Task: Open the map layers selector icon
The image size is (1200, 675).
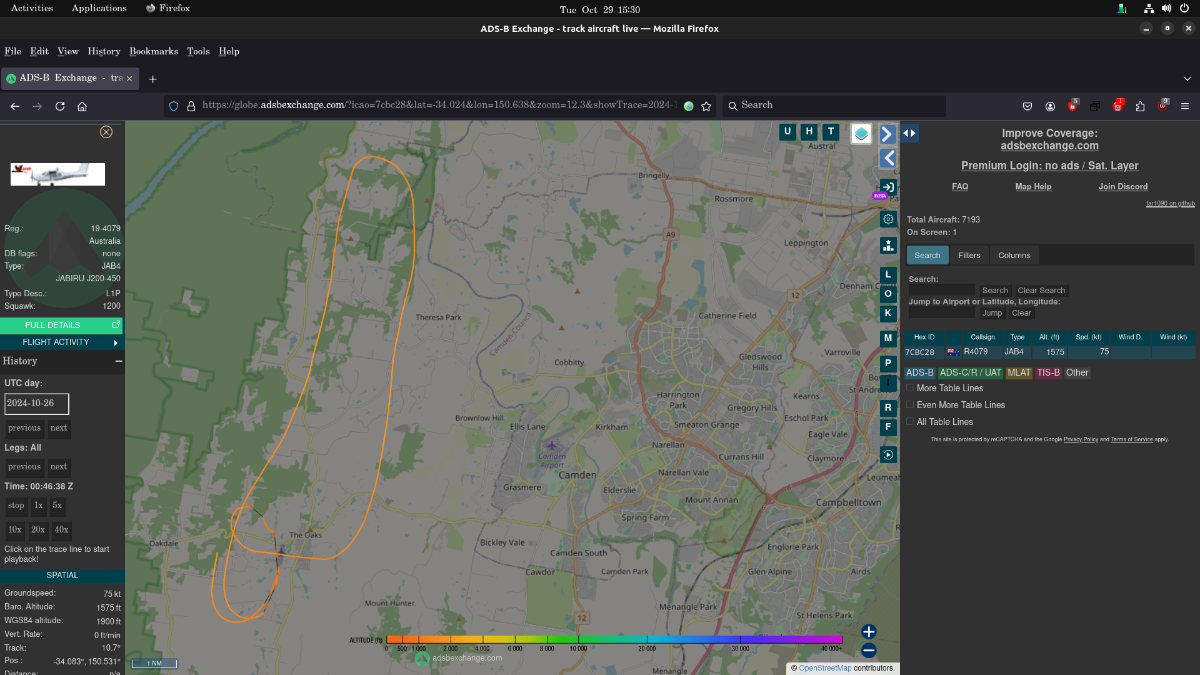Action: tap(861, 134)
